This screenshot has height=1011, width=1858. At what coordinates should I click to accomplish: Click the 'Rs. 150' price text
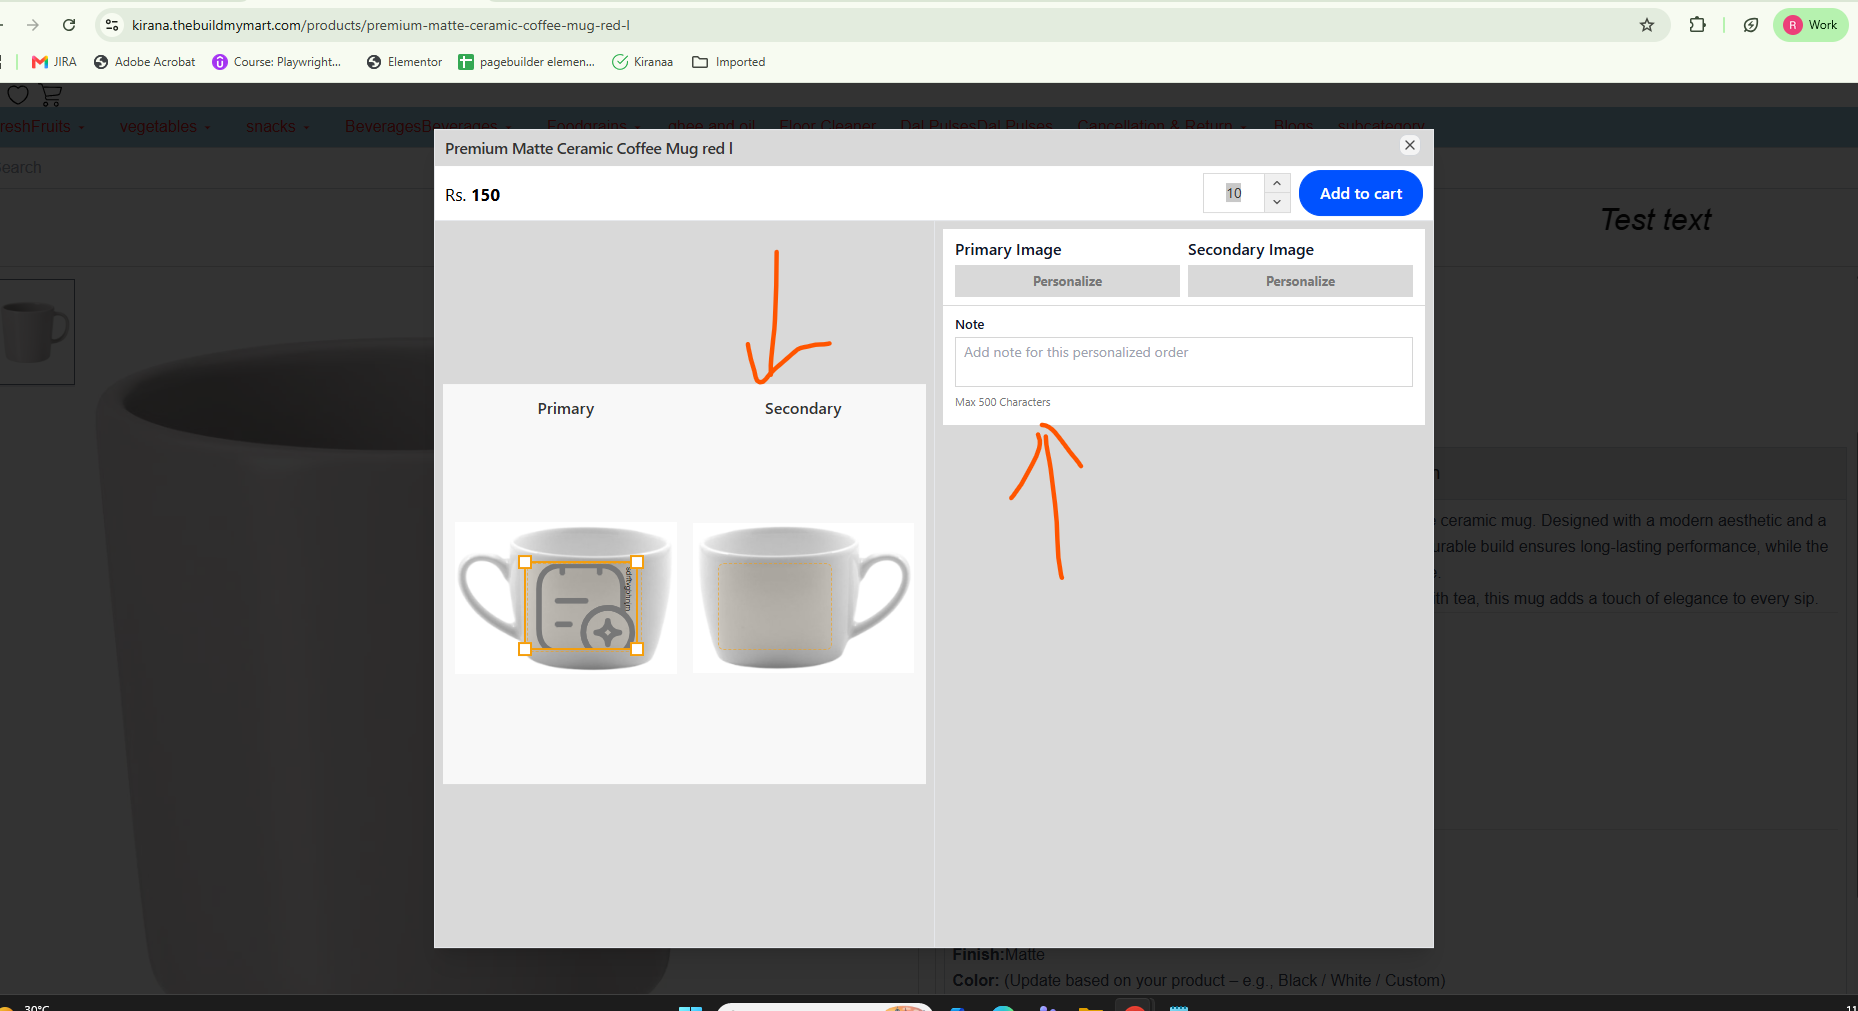point(472,195)
